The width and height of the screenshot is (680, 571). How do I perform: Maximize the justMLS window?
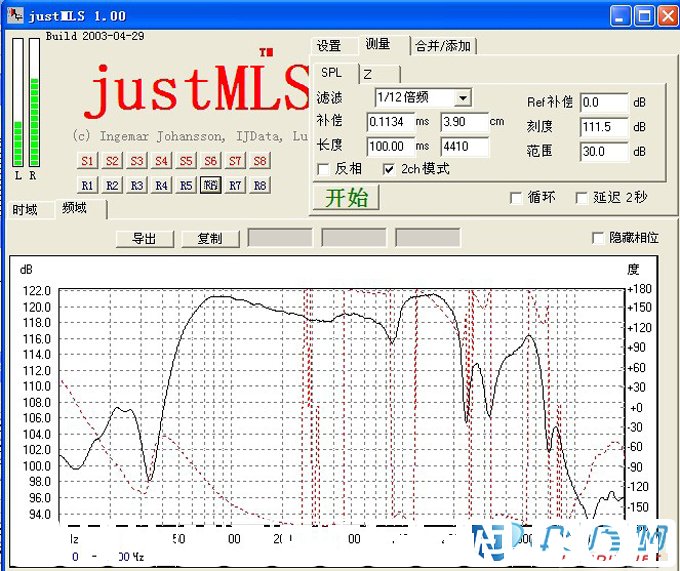[x=644, y=16]
